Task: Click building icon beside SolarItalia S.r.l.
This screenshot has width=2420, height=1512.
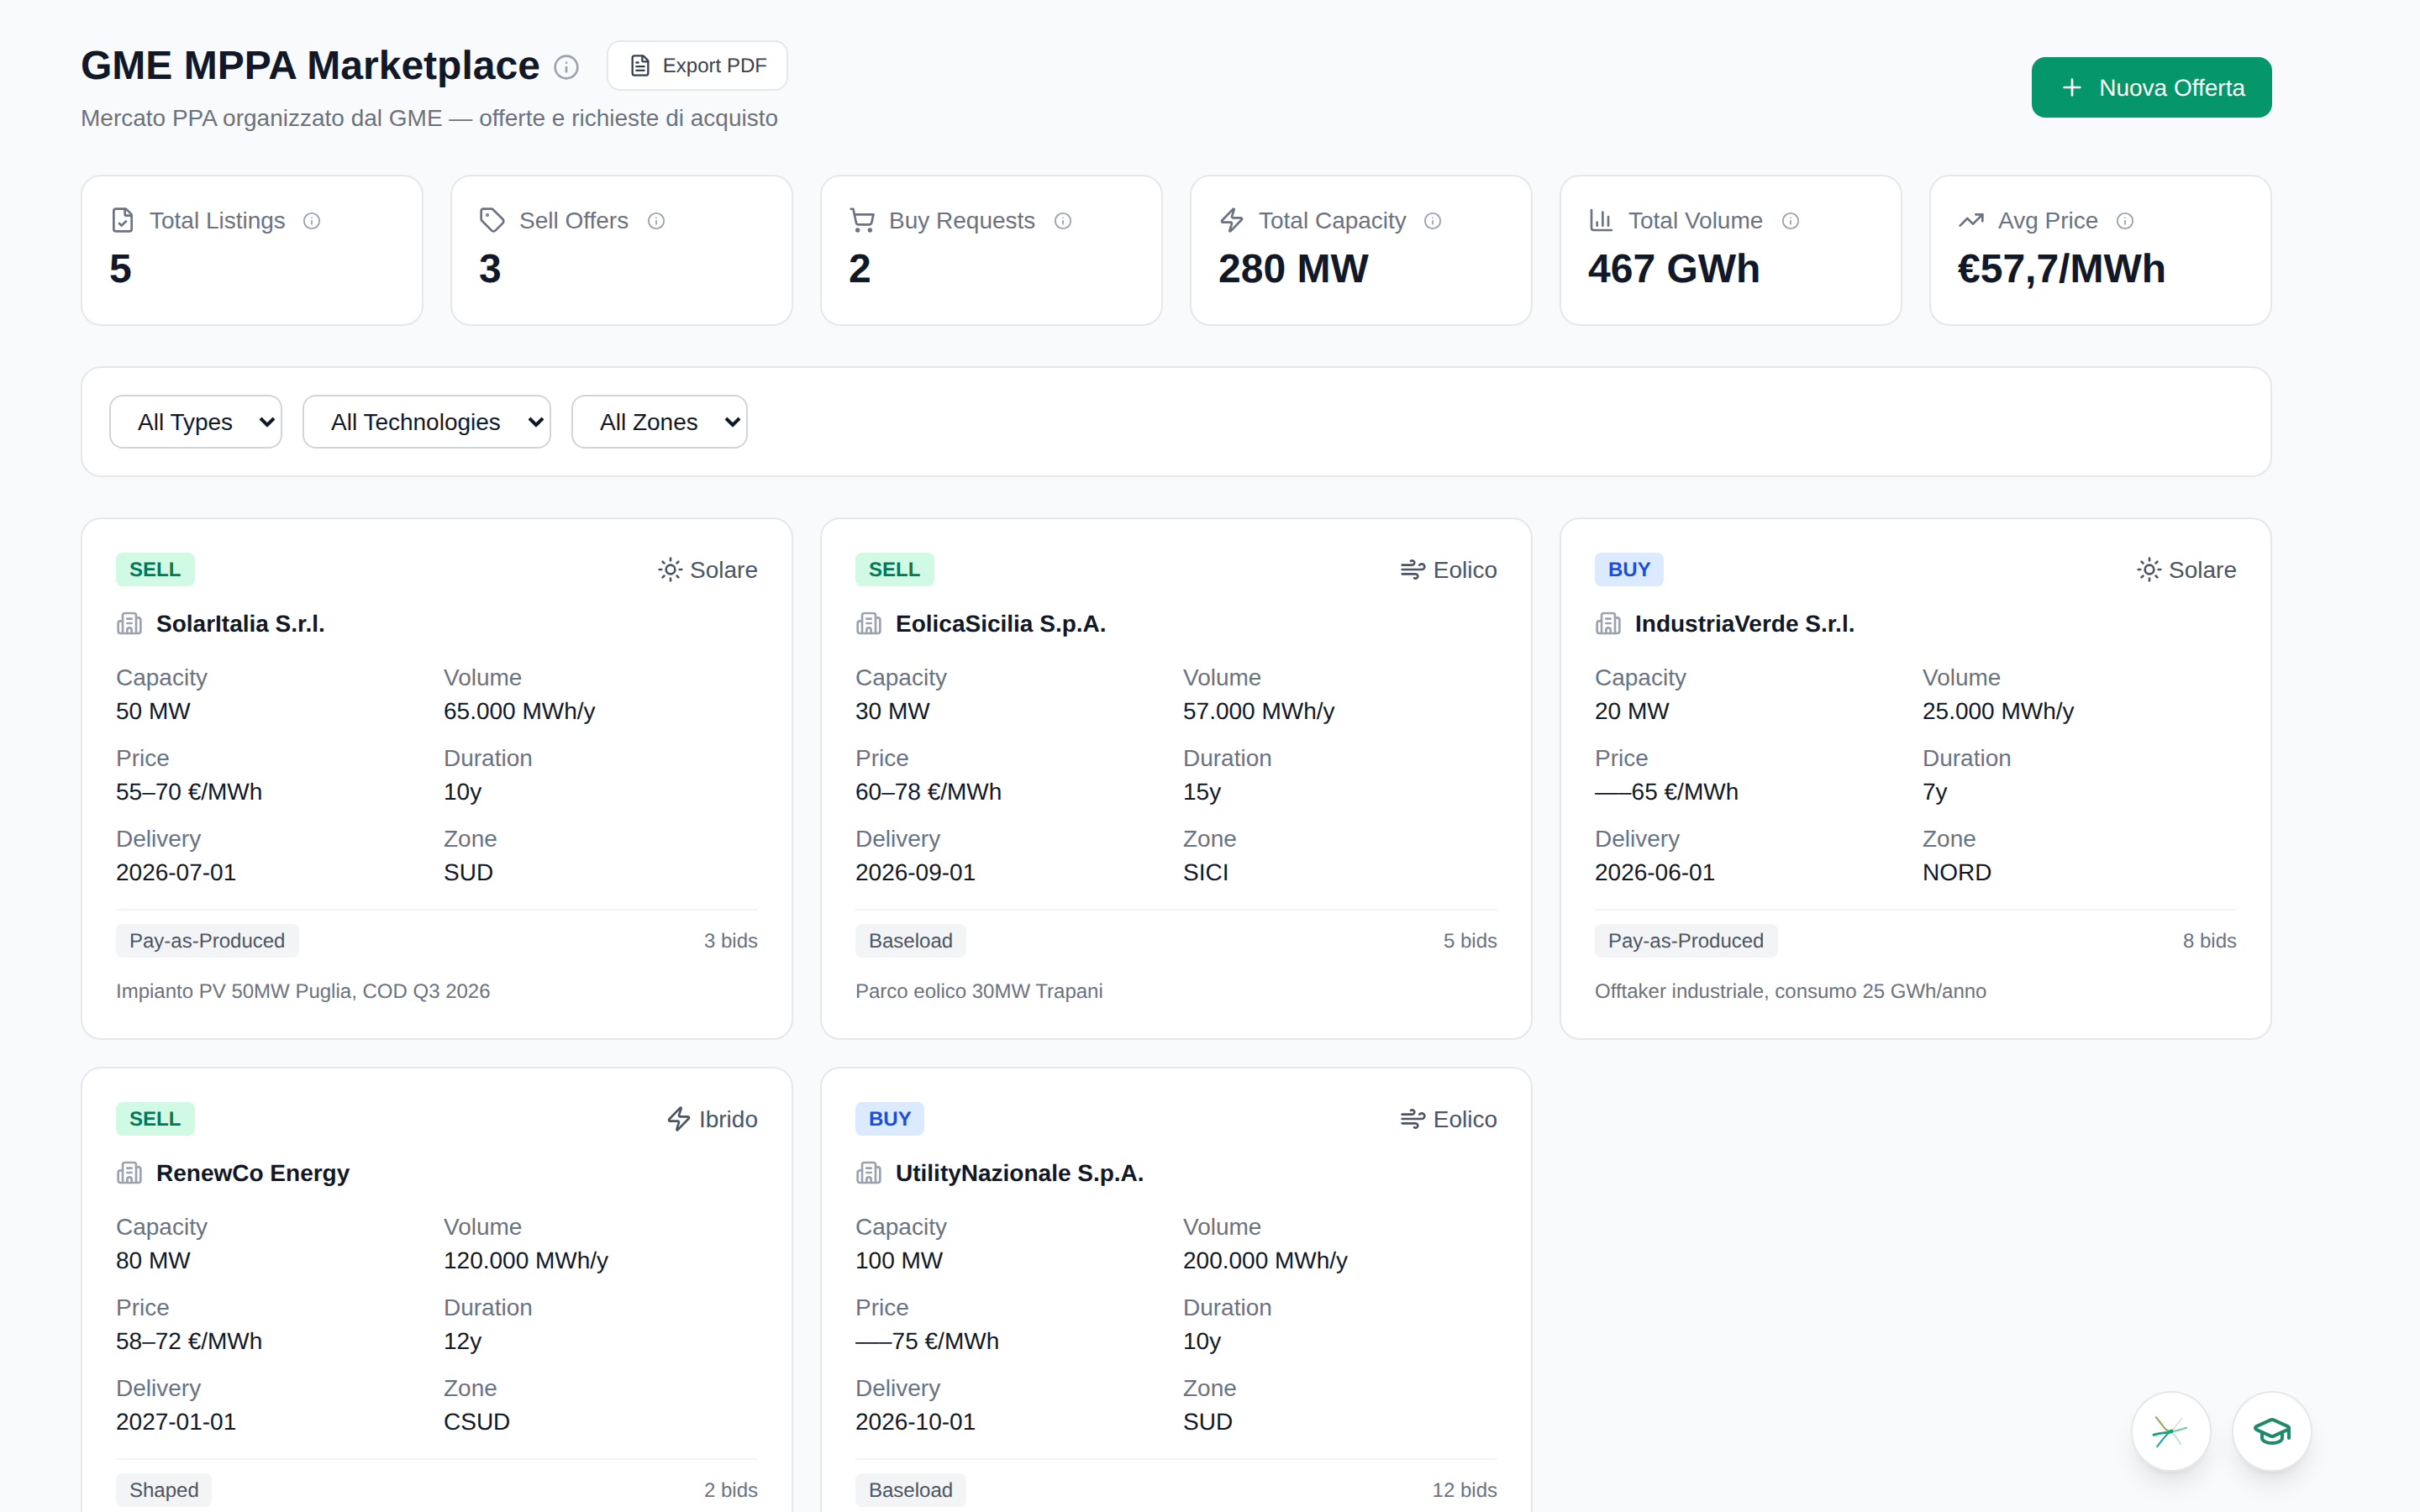Action: 129,624
